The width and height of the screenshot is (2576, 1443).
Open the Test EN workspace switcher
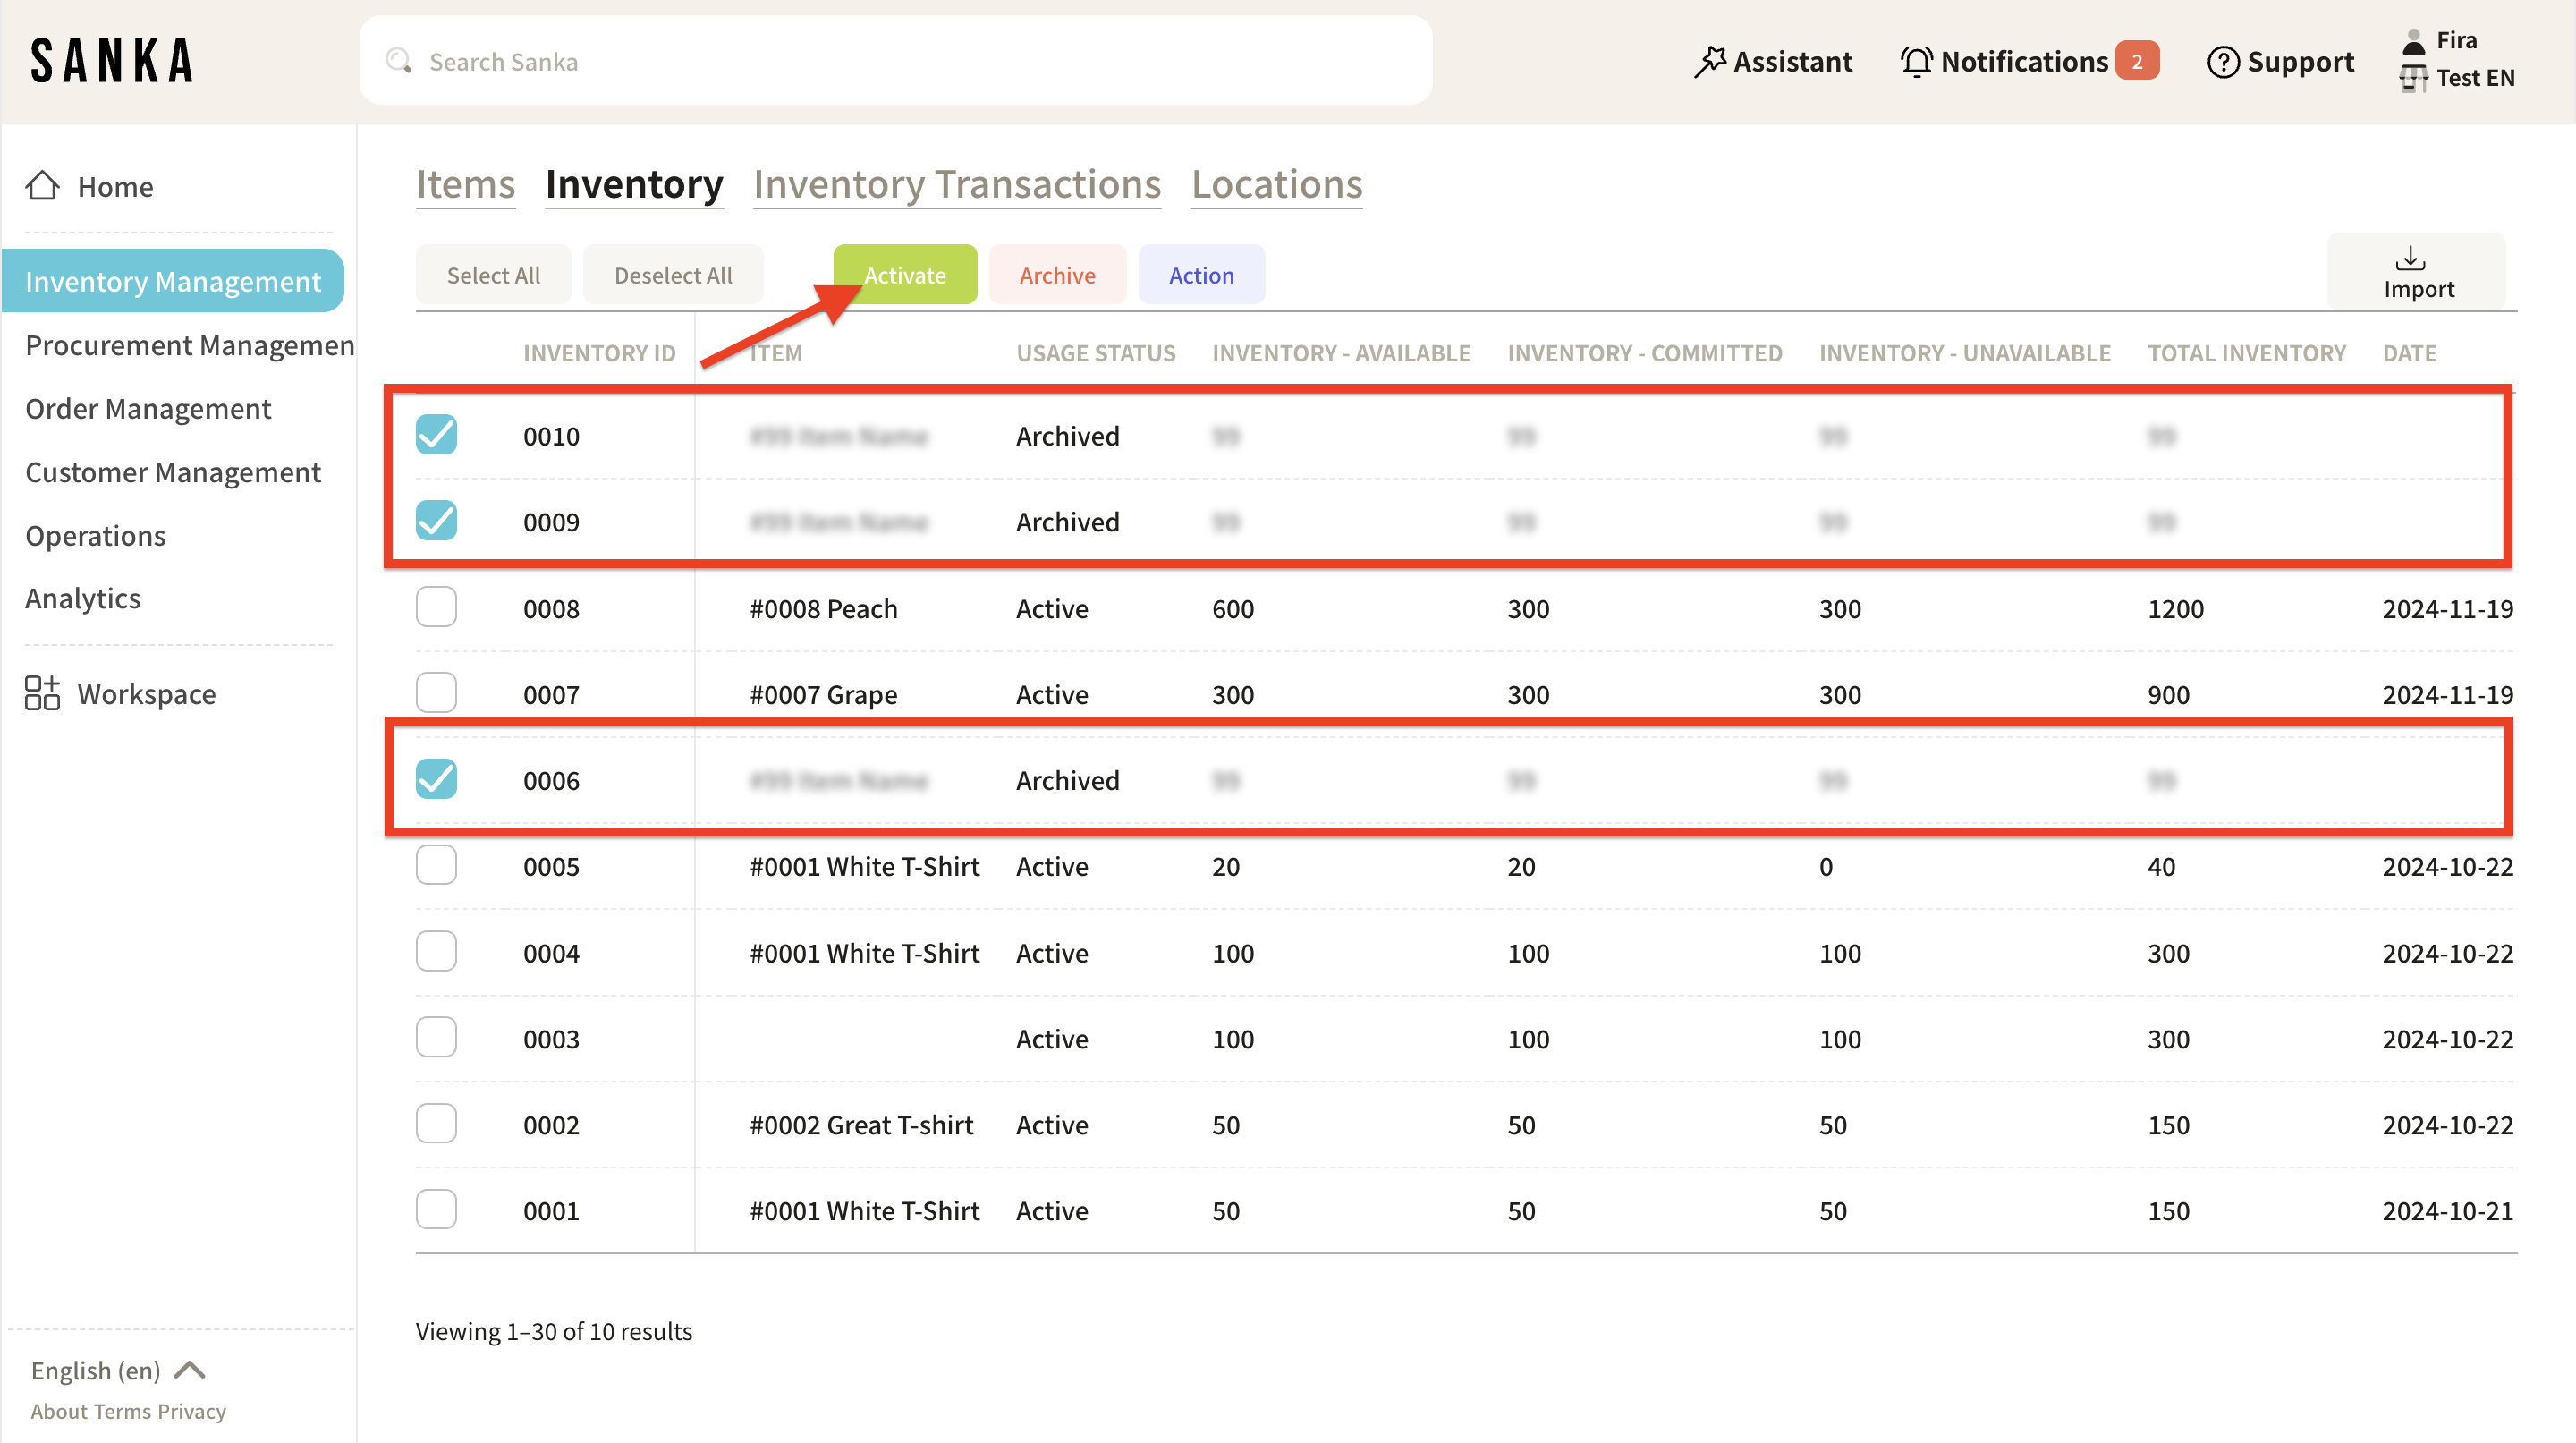2474,78
